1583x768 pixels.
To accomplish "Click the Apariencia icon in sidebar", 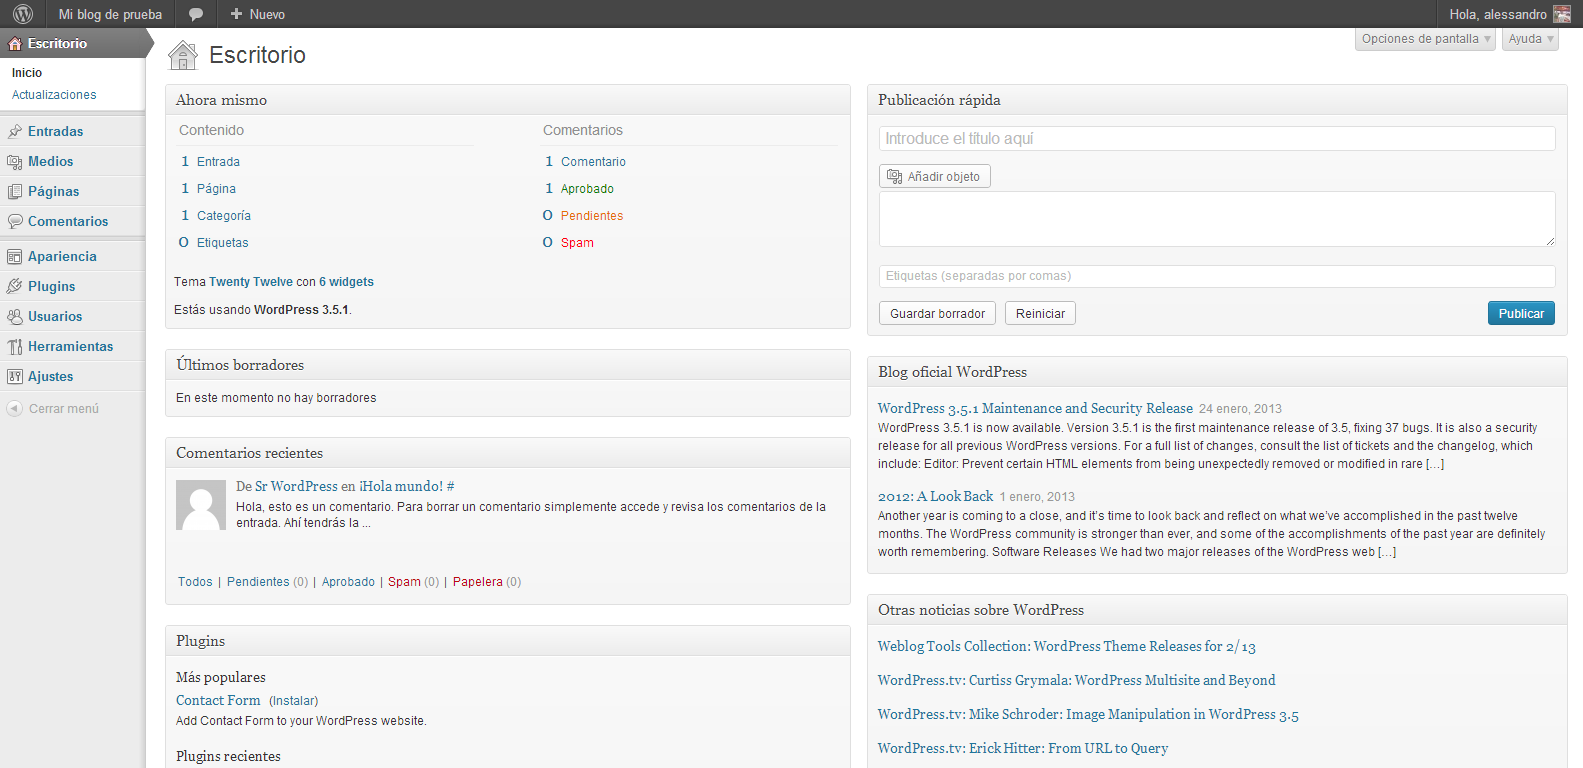I will [x=15, y=257].
